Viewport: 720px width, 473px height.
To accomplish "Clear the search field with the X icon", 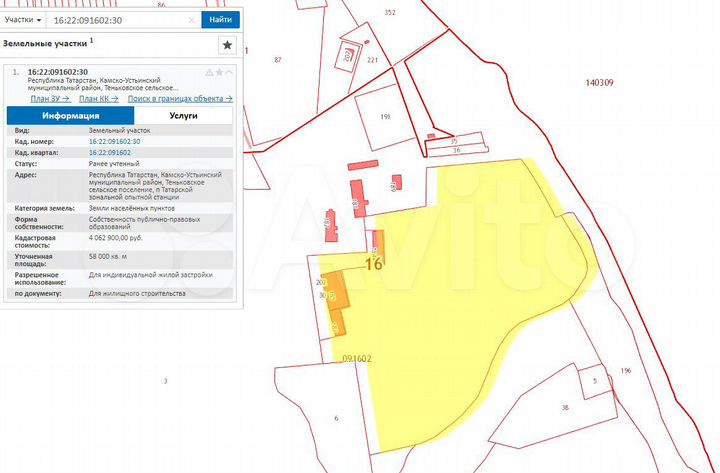I will [x=190, y=20].
